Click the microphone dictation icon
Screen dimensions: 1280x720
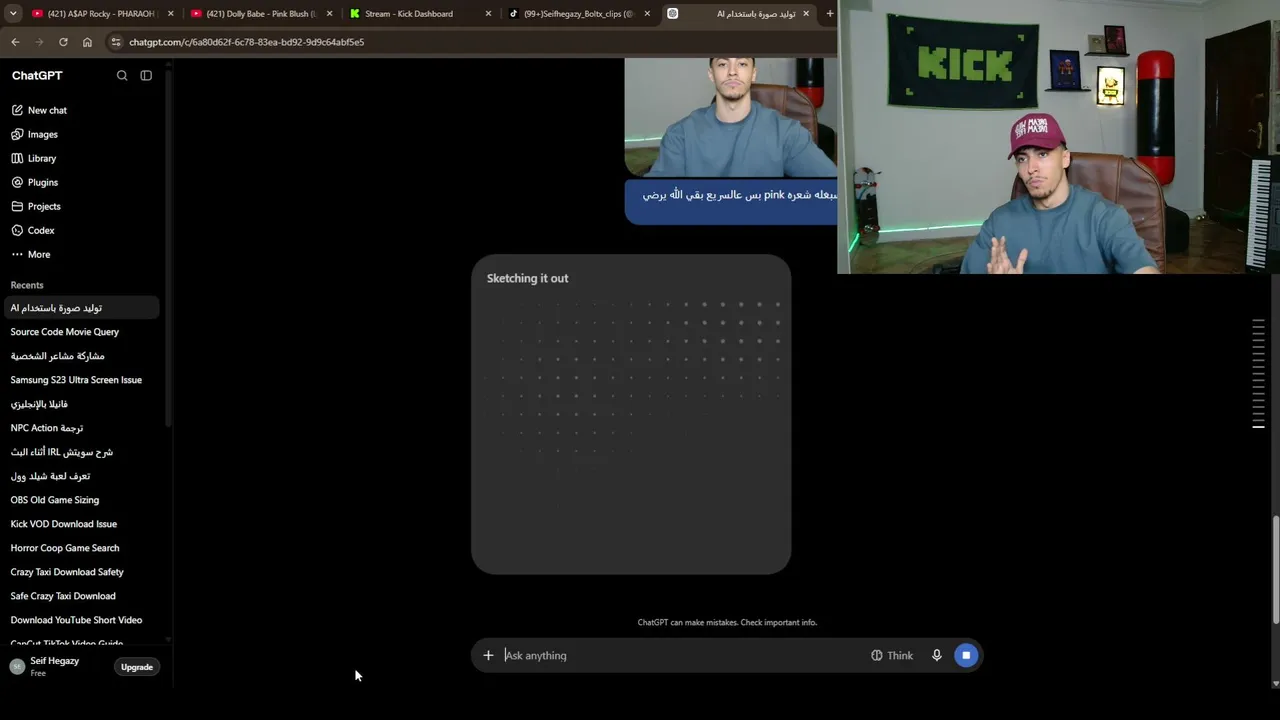pyautogui.click(x=937, y=656)
